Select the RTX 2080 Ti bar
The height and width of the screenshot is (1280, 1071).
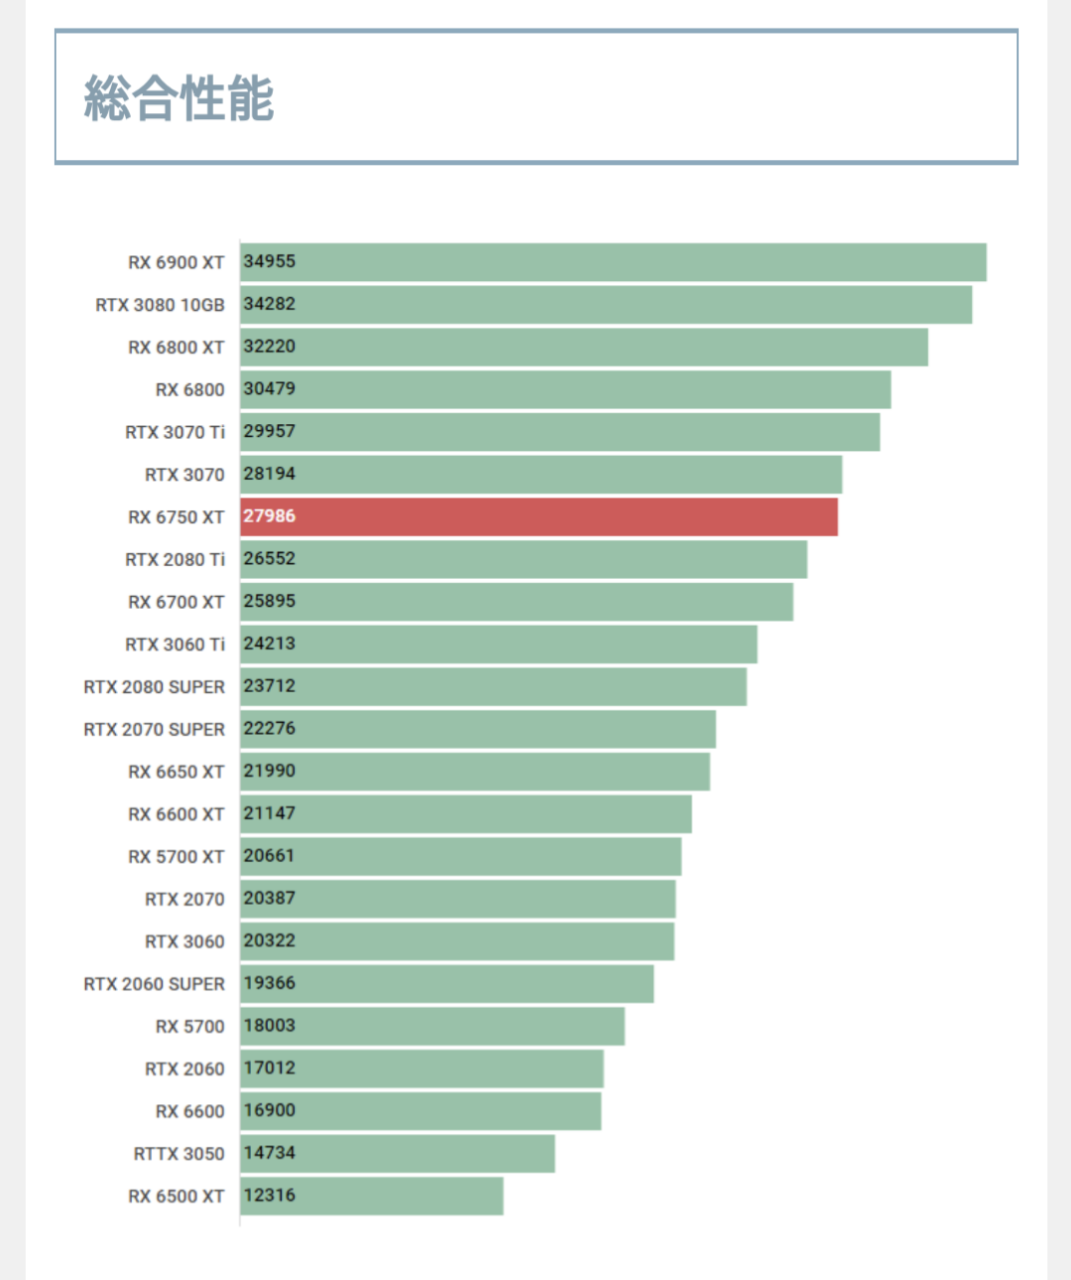(x=523, y=559)
